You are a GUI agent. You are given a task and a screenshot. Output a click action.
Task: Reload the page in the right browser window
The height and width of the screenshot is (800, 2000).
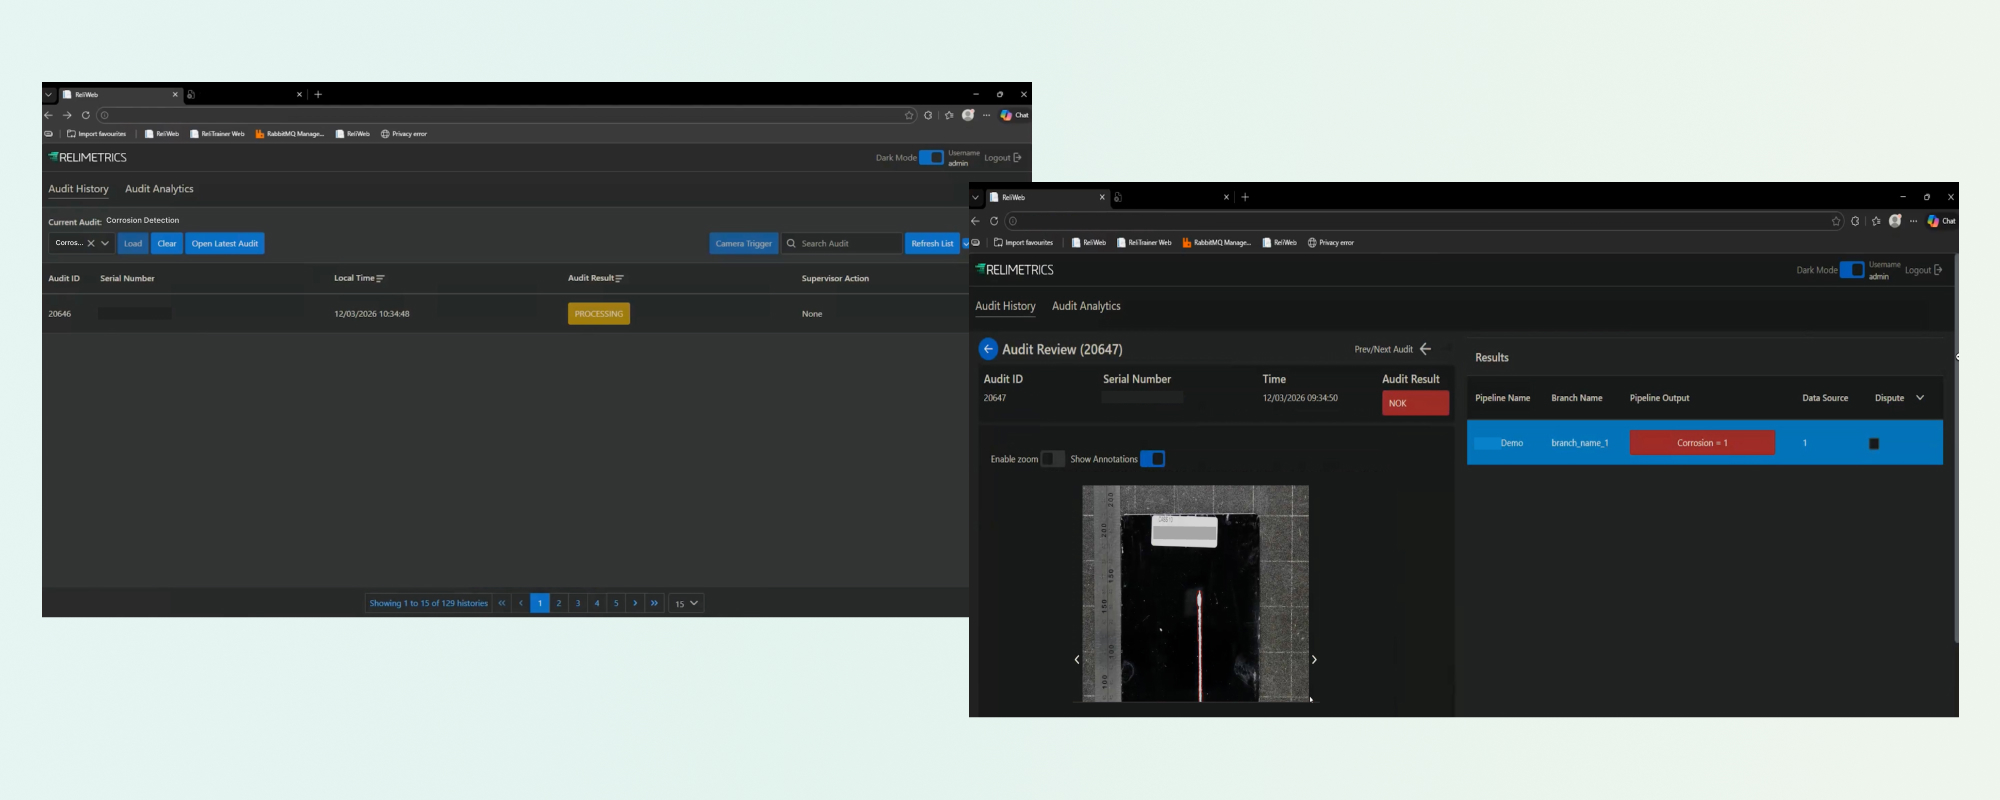tap(994, 221)
